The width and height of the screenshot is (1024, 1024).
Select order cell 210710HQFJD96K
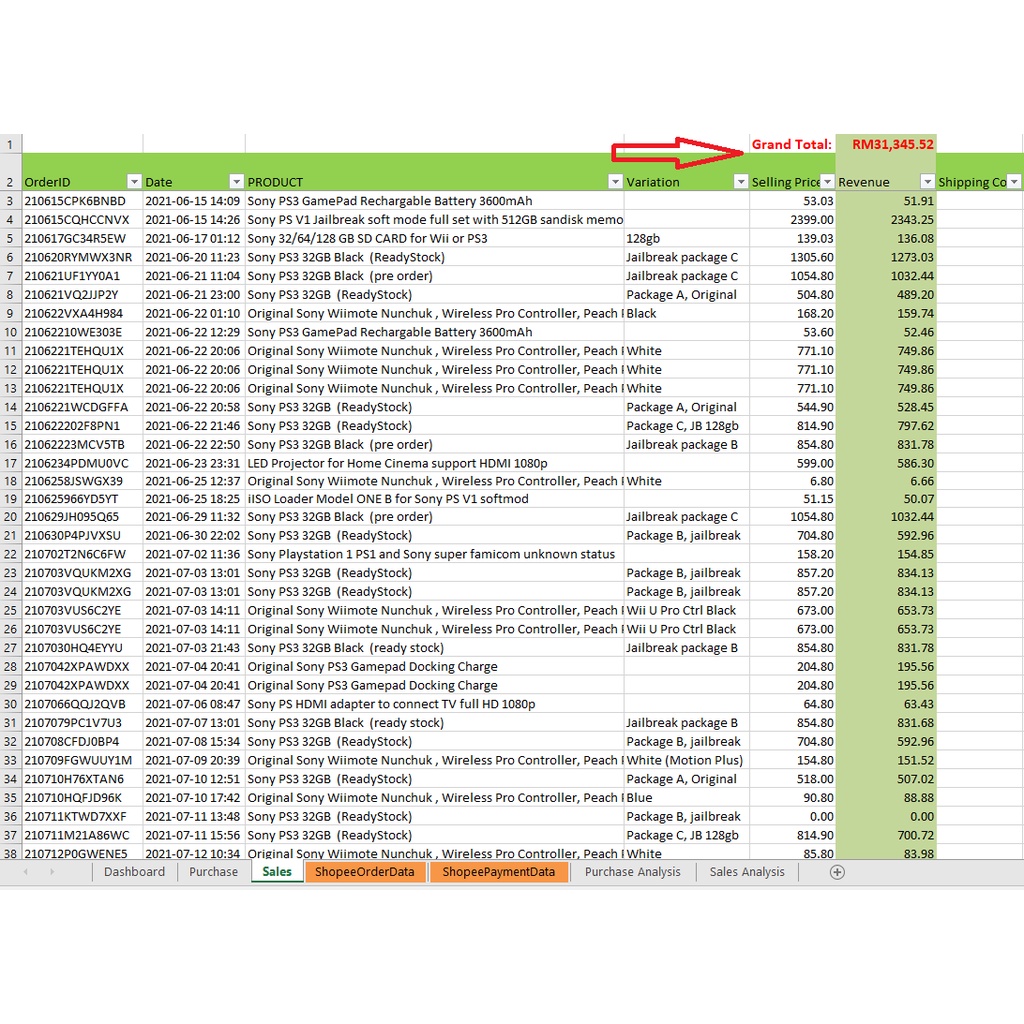point(82,798)
